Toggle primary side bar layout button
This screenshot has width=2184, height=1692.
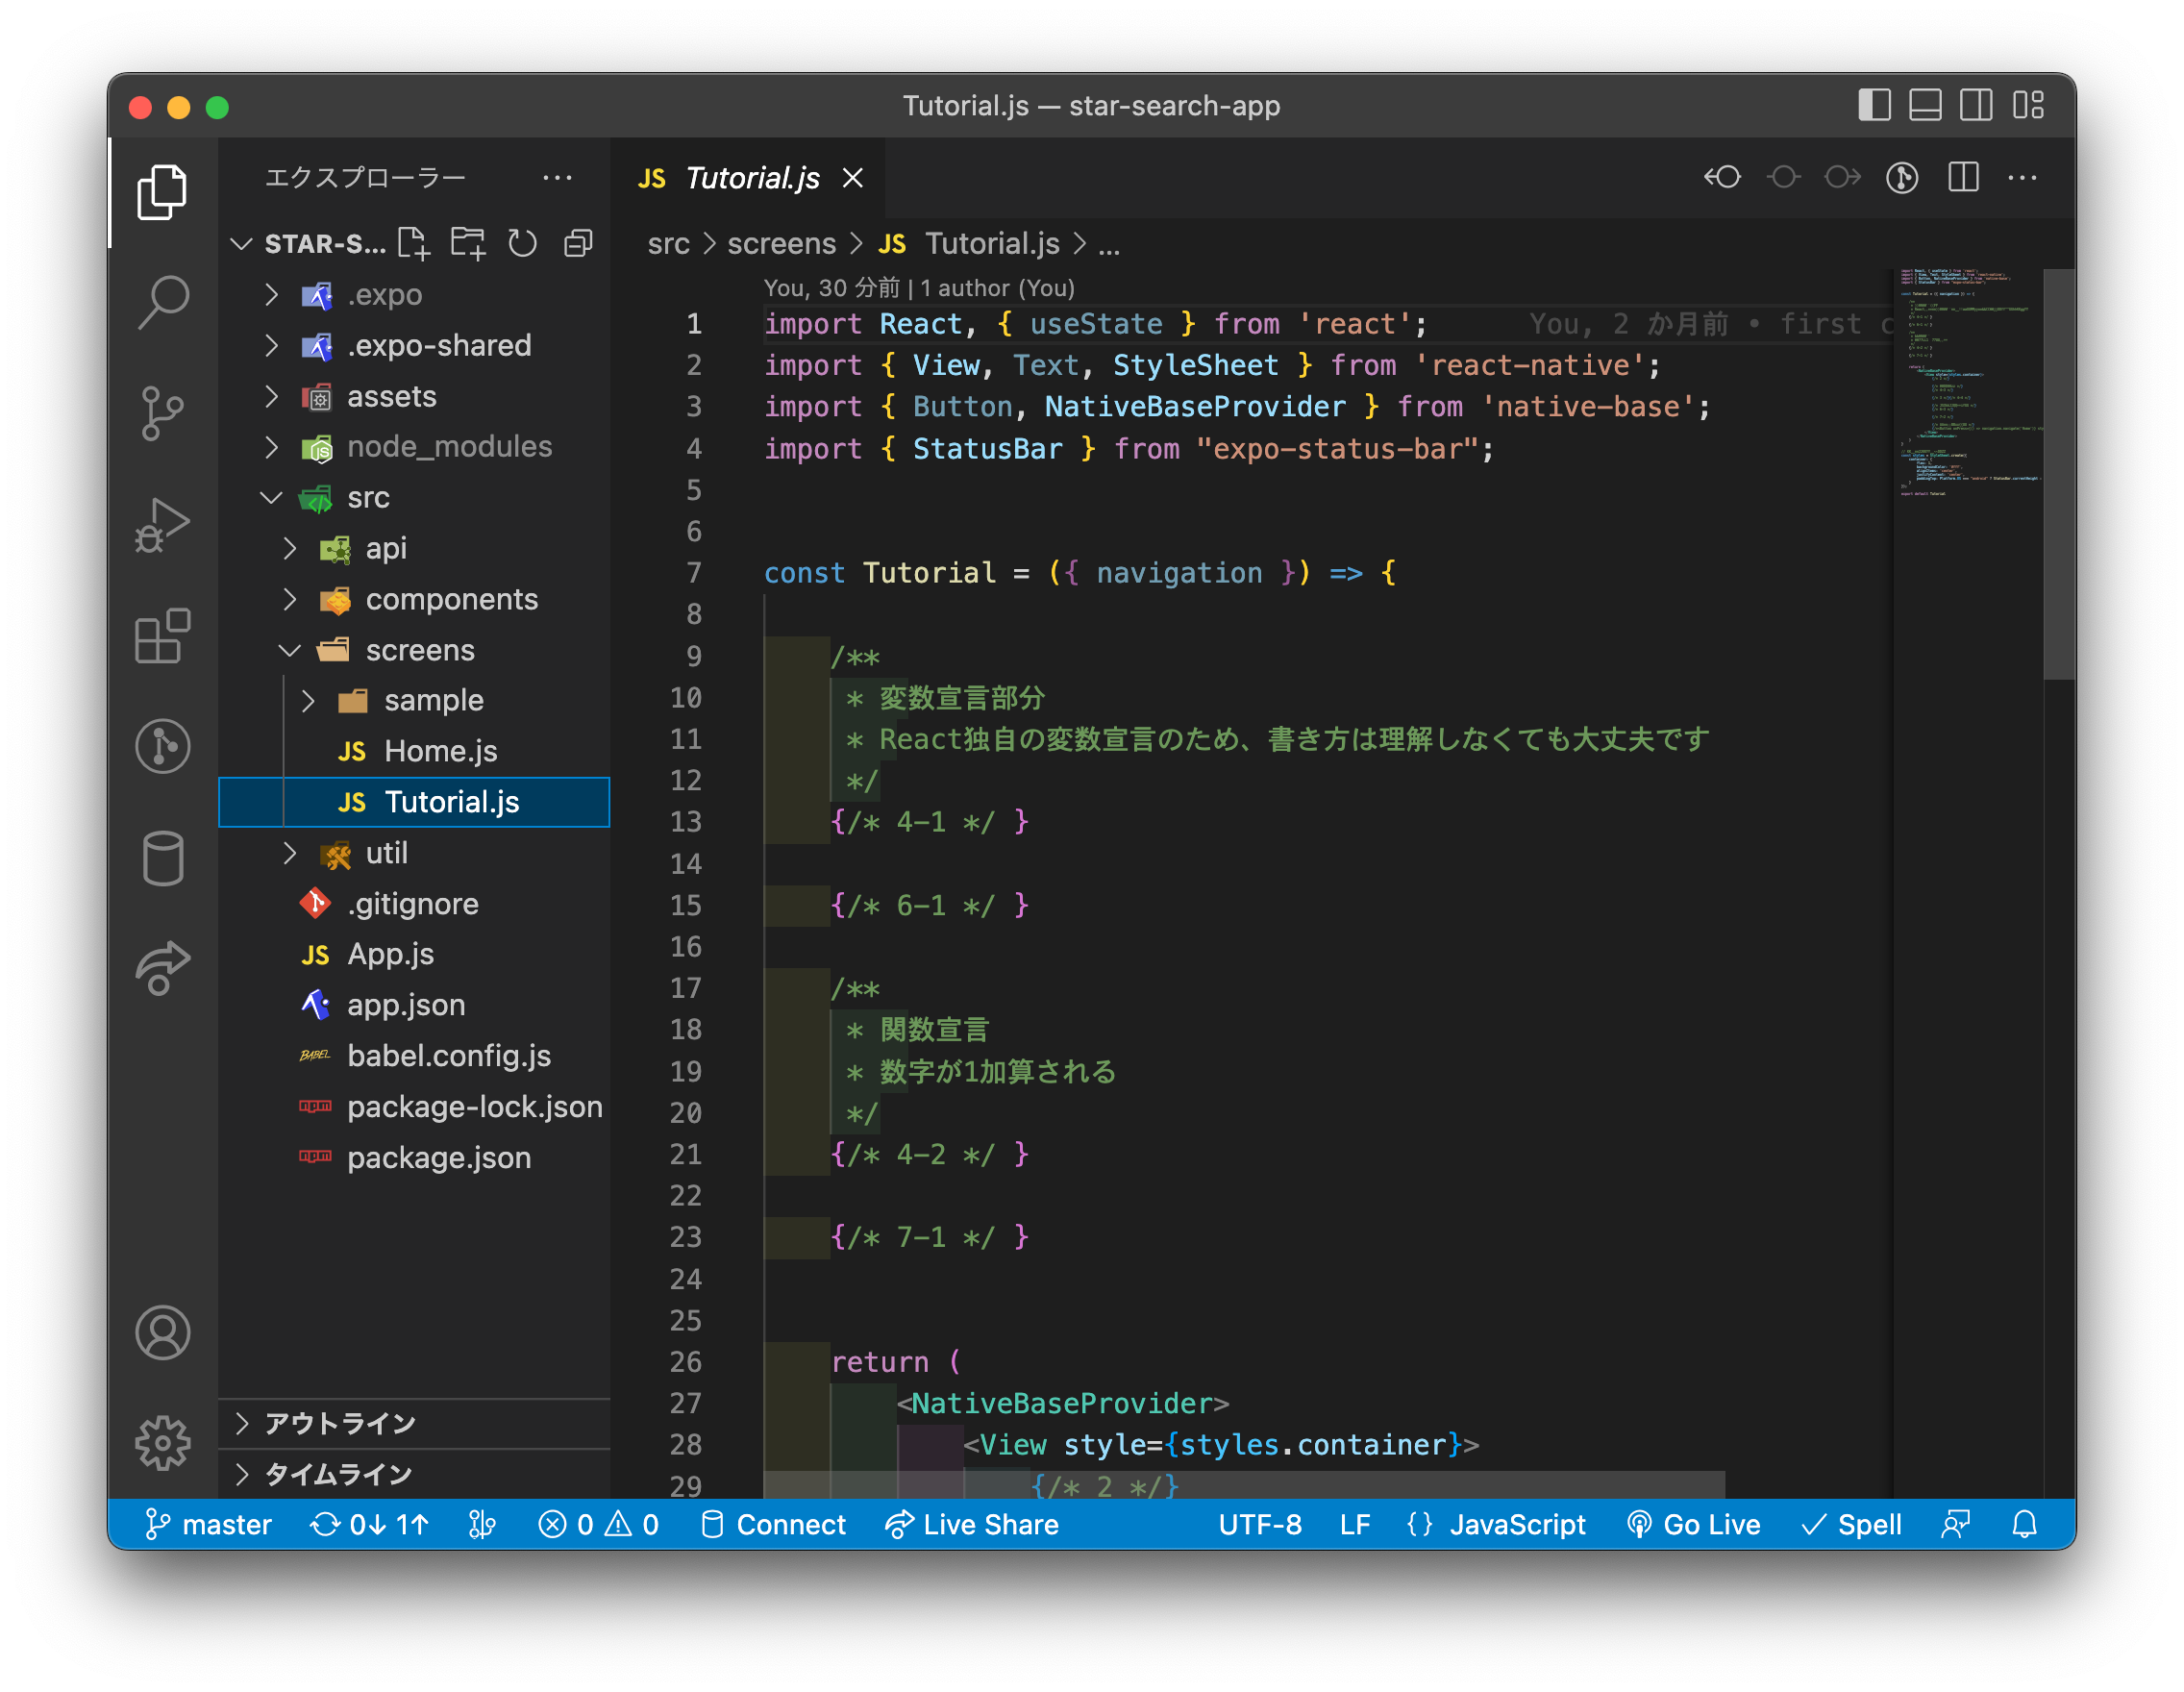(1874, 105)
